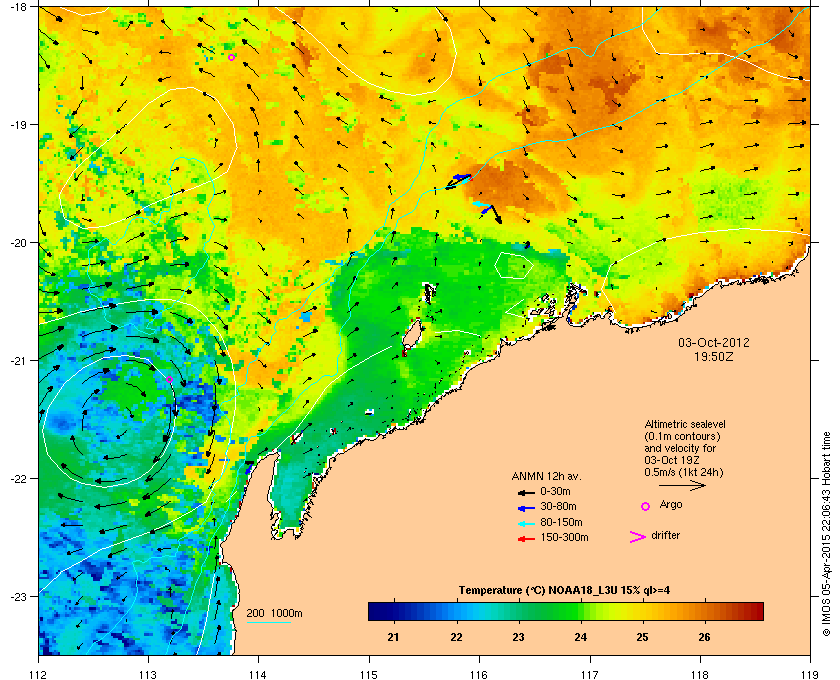Screen dimensions: 840x680
Task: Click the '30-80m' depth label
Action: [558, 506]
